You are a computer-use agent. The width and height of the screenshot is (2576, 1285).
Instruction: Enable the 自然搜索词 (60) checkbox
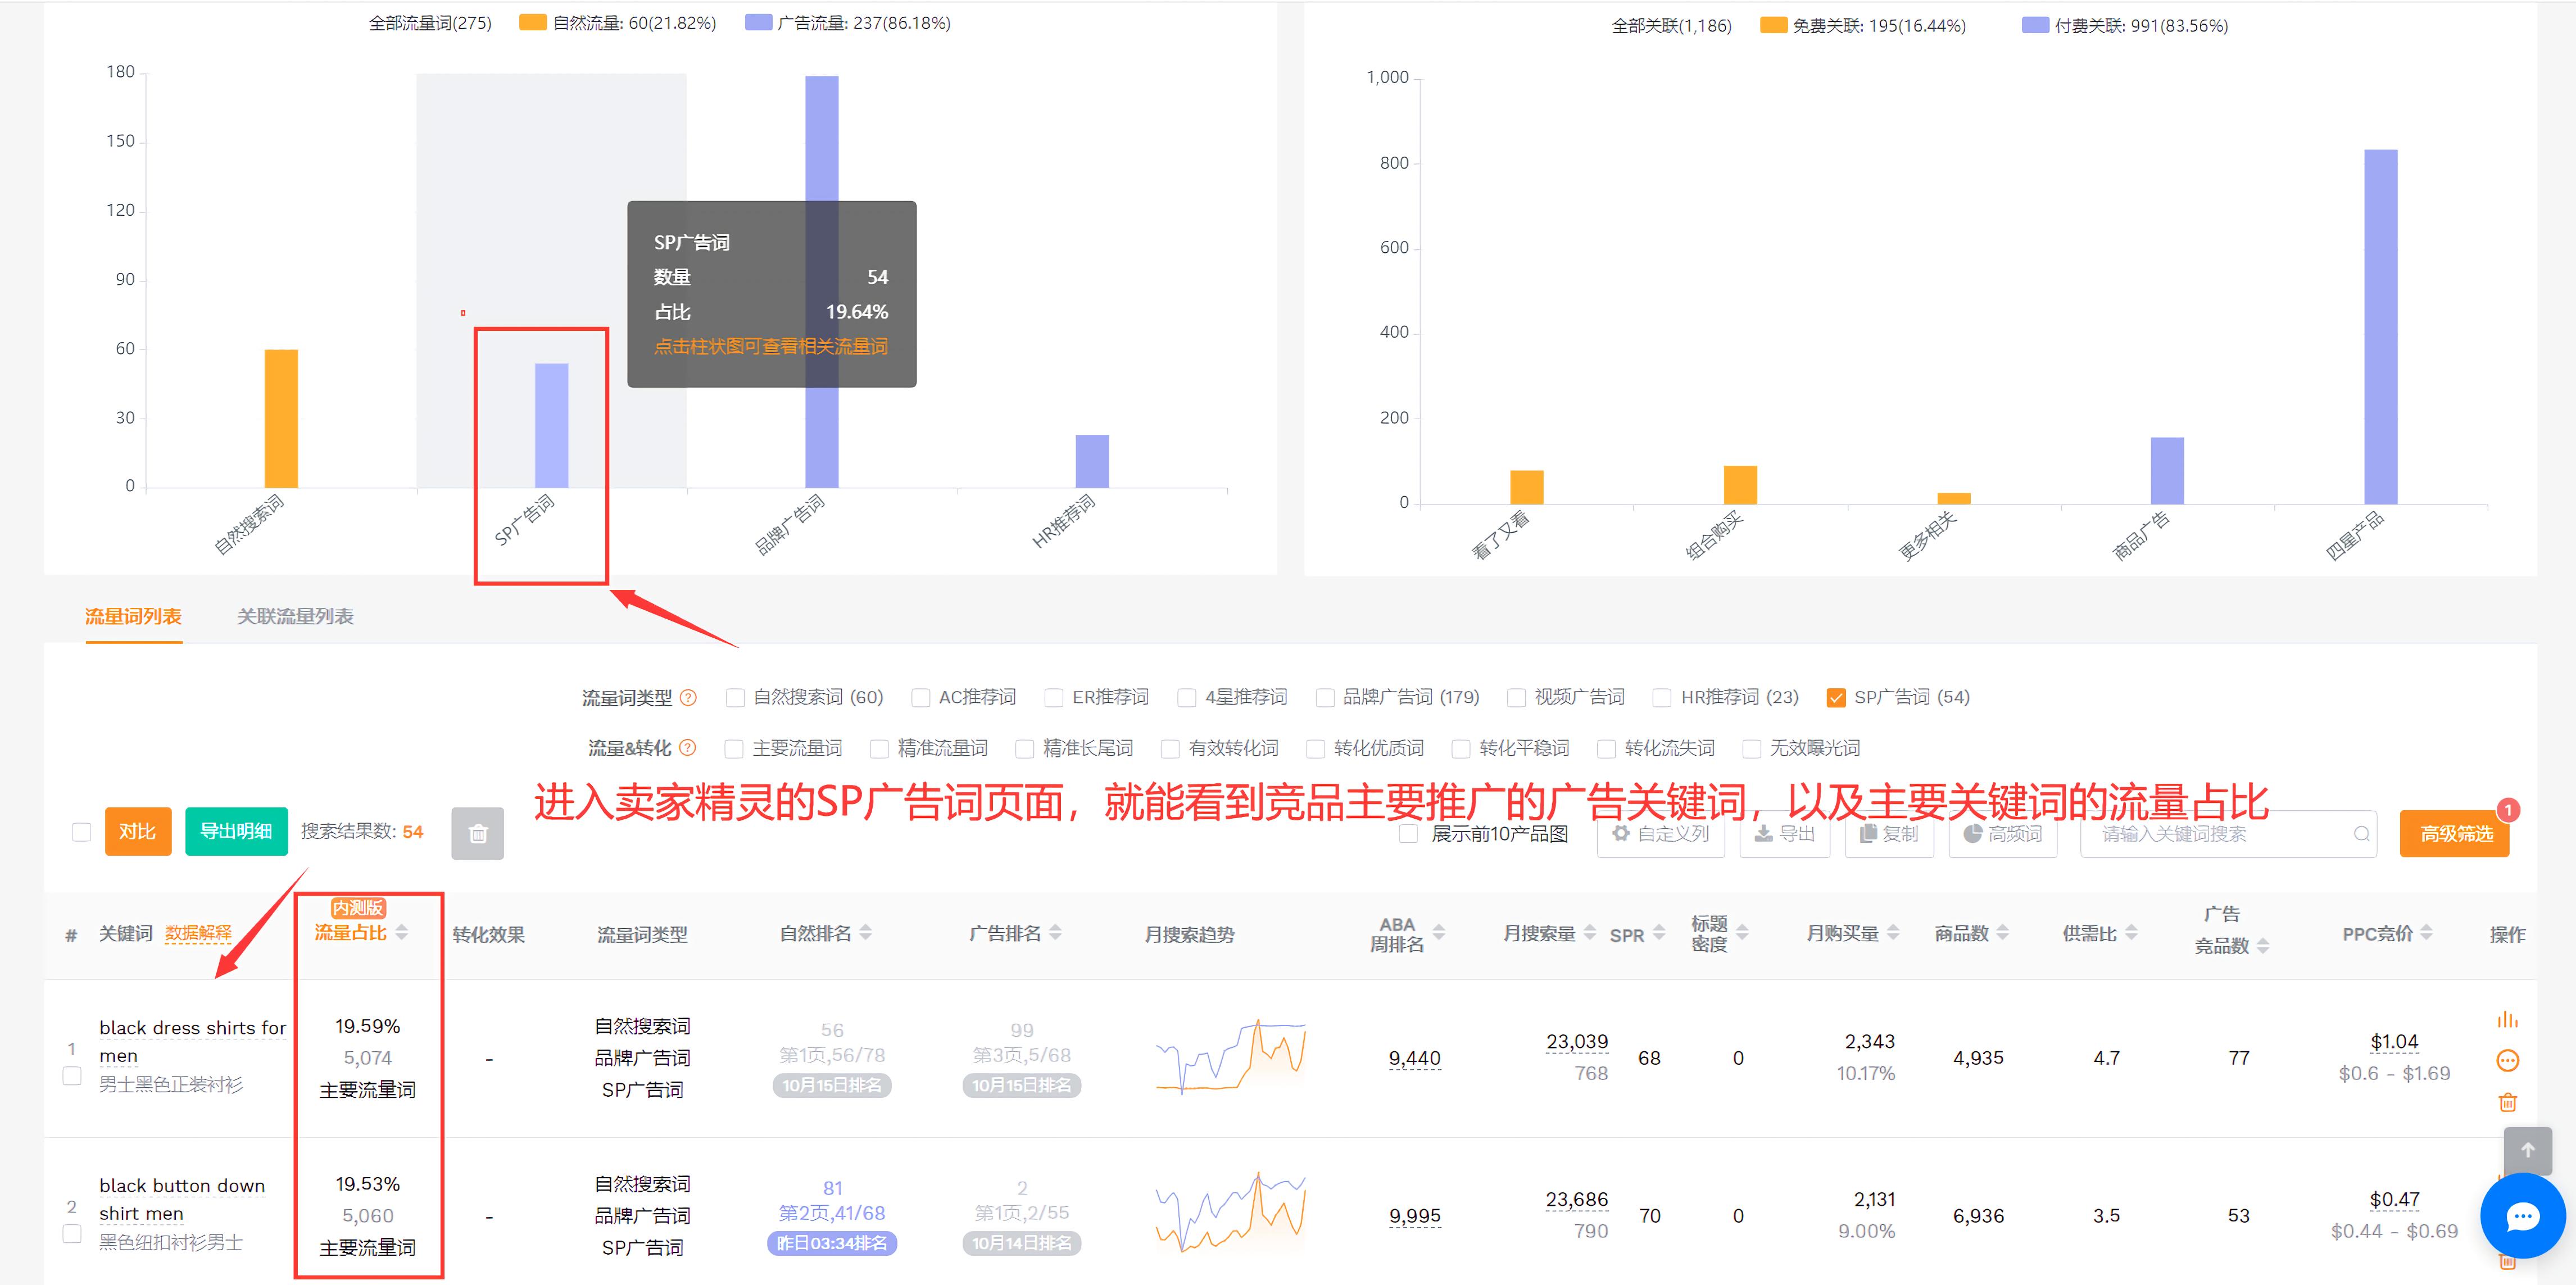[736, 697]
